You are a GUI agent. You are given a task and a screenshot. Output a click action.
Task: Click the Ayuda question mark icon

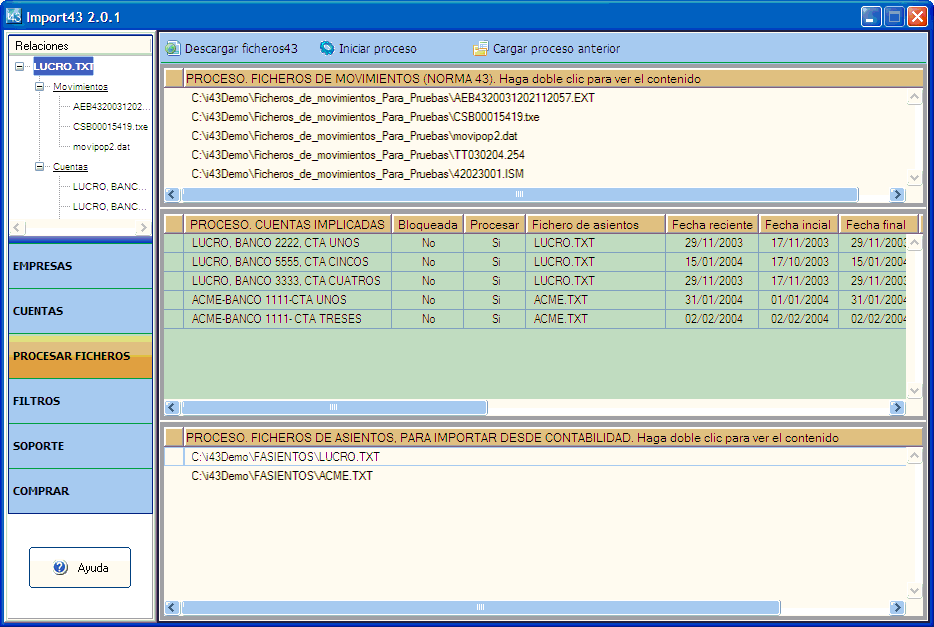pos(60,568)
